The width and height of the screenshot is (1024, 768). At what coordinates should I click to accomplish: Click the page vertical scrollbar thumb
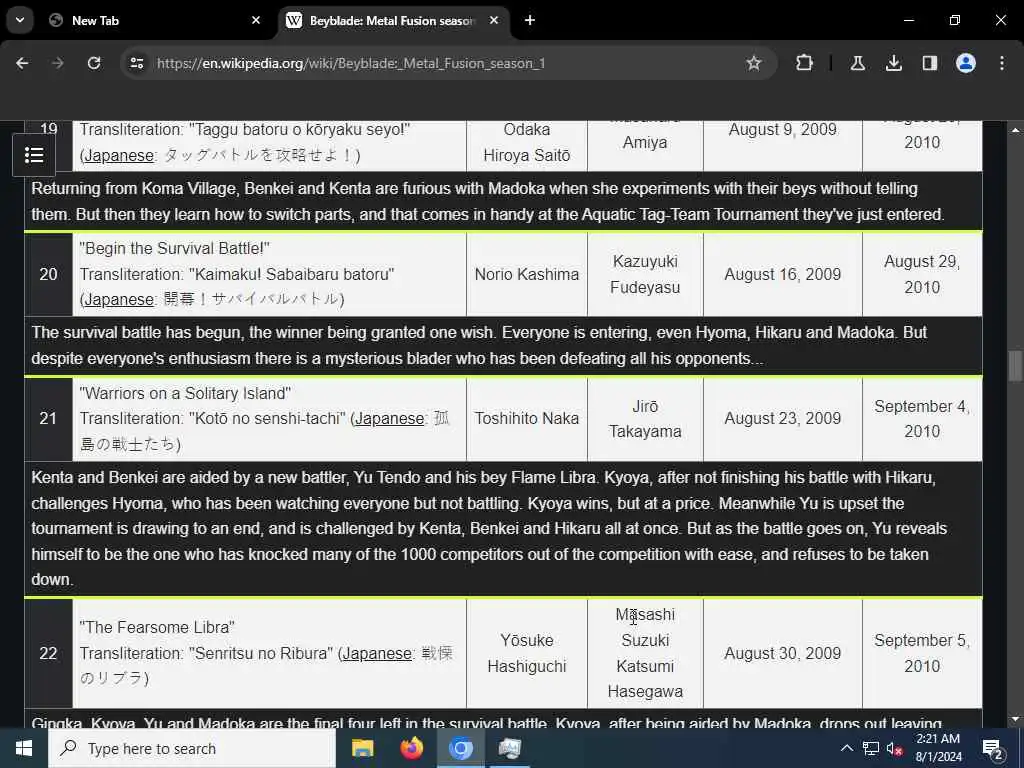click(x=1015, y=366)
